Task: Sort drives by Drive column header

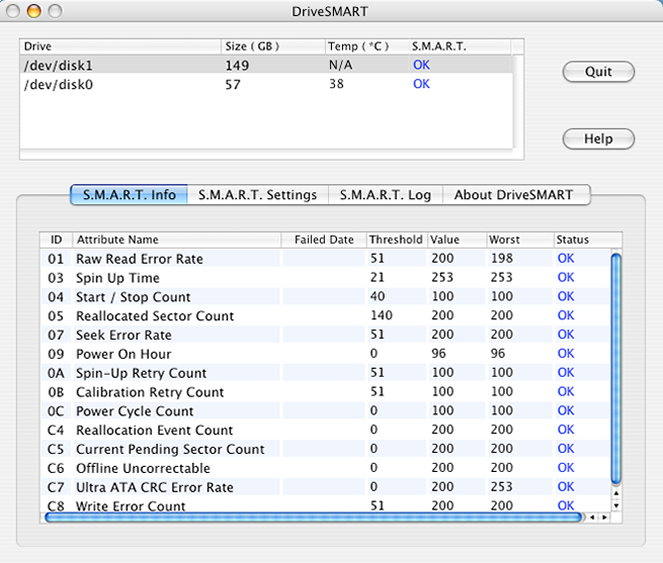Action: (121, 46)
